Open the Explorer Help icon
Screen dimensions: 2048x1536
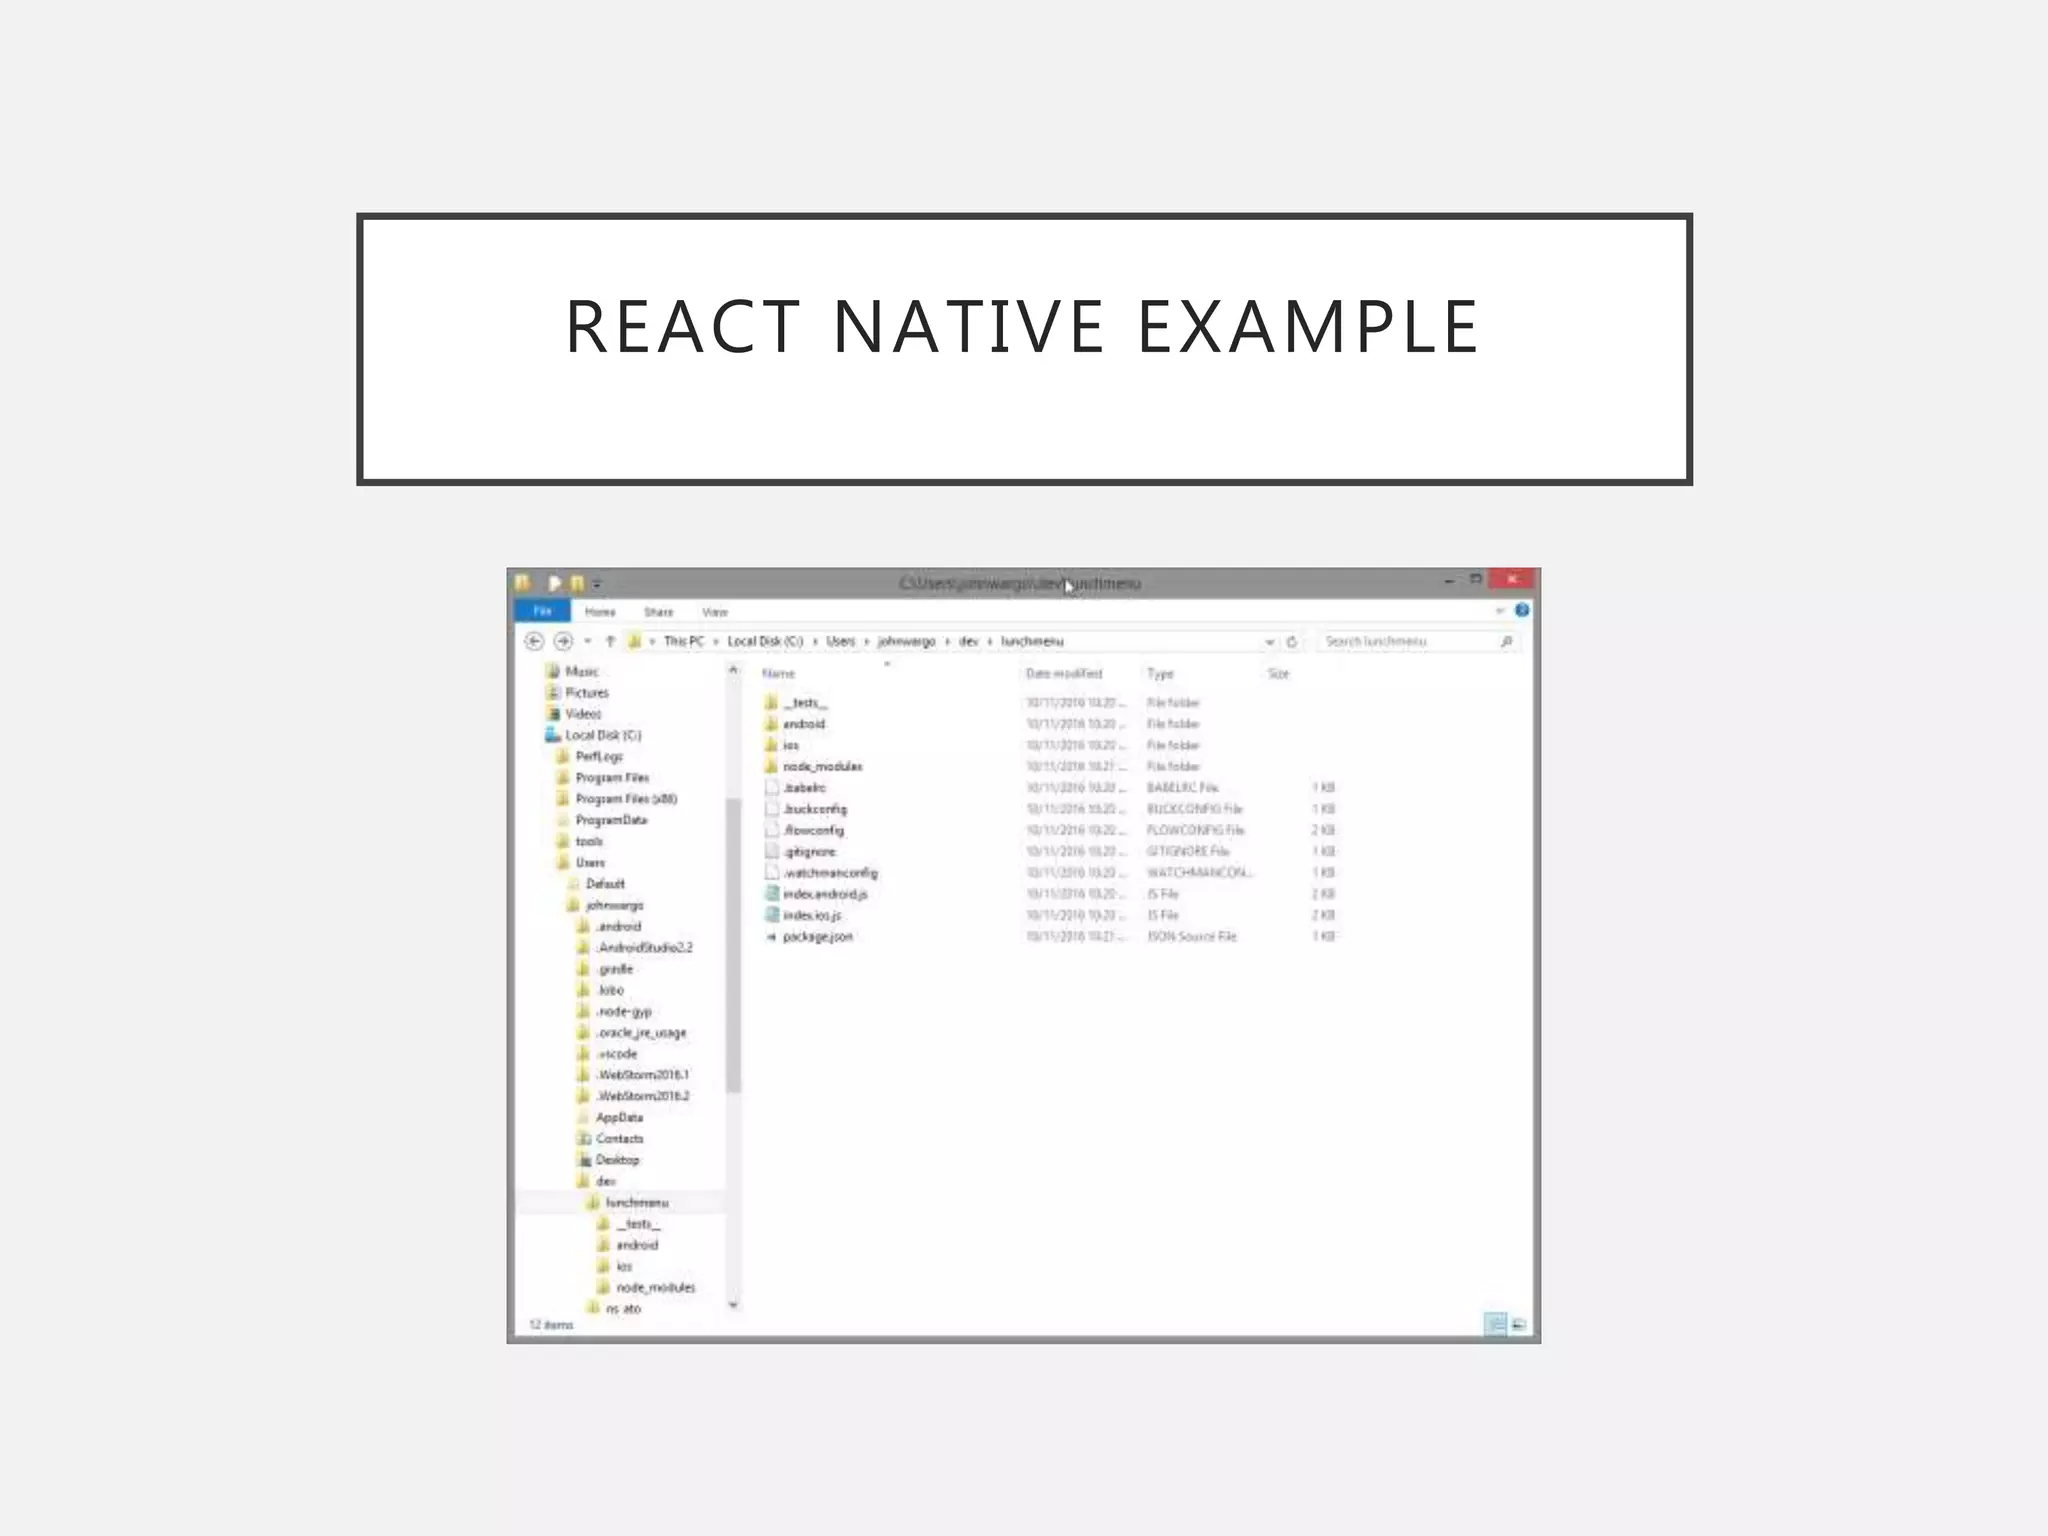(x=1522, y=610)
